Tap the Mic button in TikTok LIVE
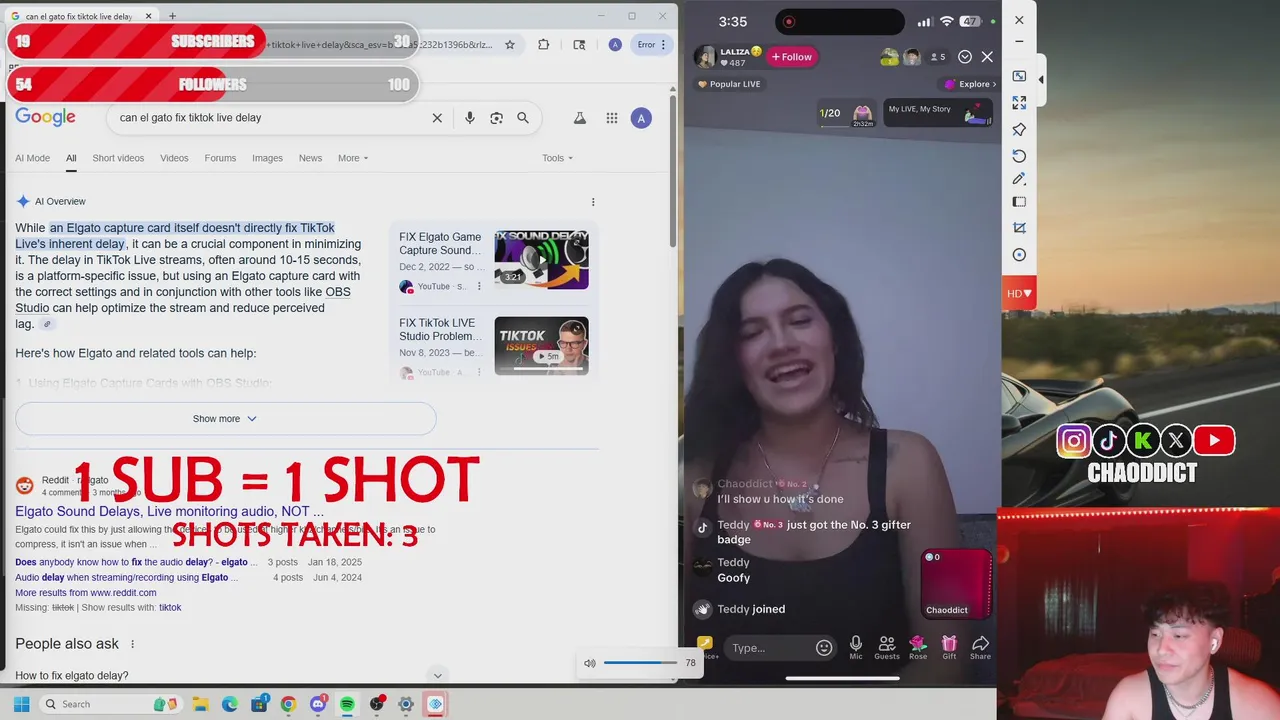This screenshot has width=1280, height=720. [856, 648]
